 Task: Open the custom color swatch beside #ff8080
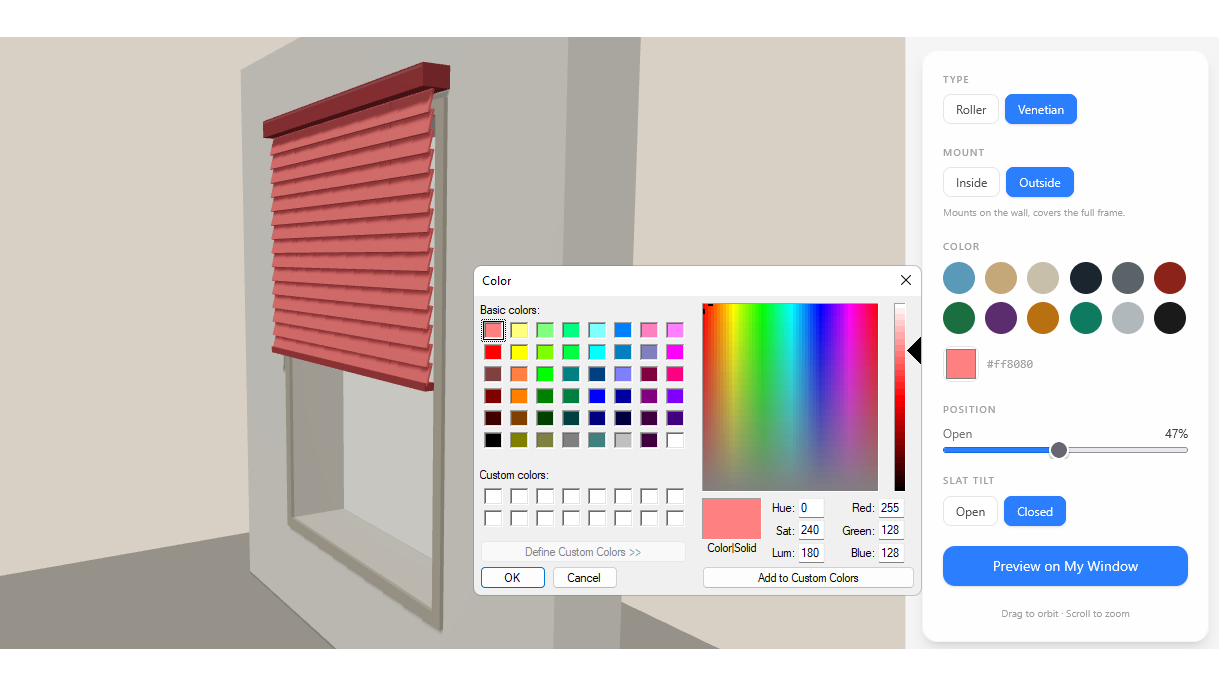point(961,364)
